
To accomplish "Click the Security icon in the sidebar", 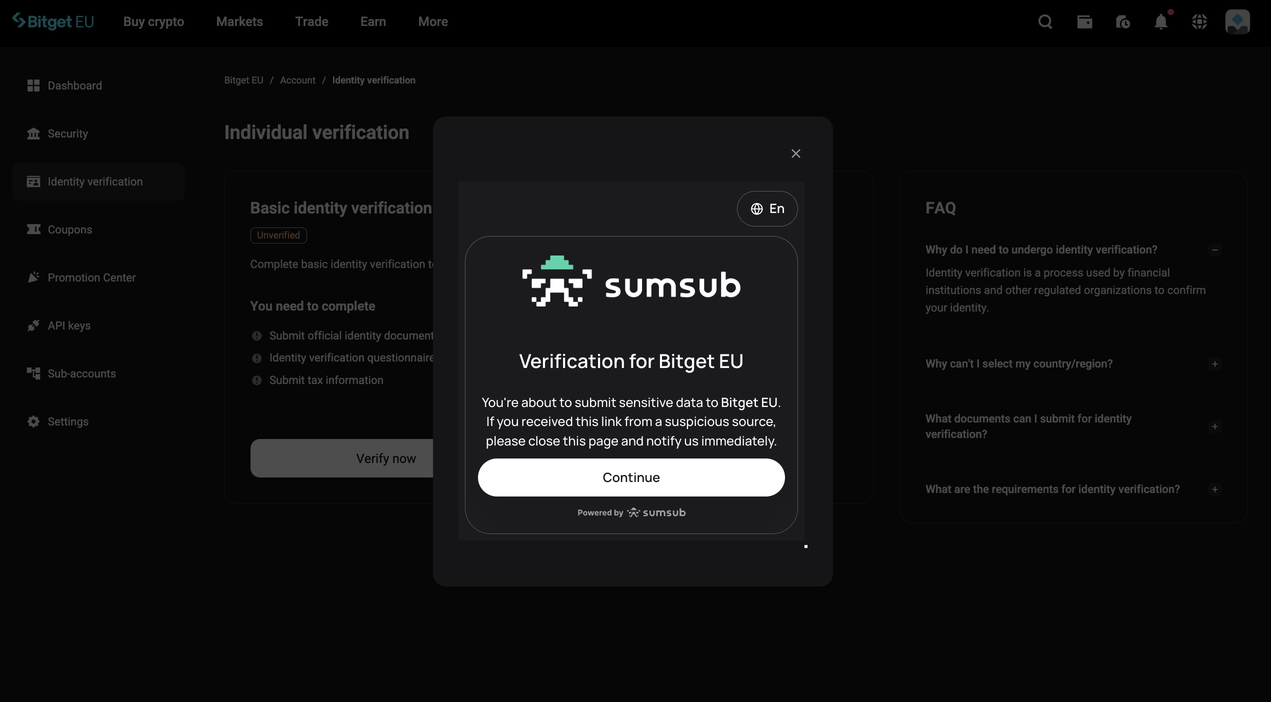I will (x=33, y=134).
